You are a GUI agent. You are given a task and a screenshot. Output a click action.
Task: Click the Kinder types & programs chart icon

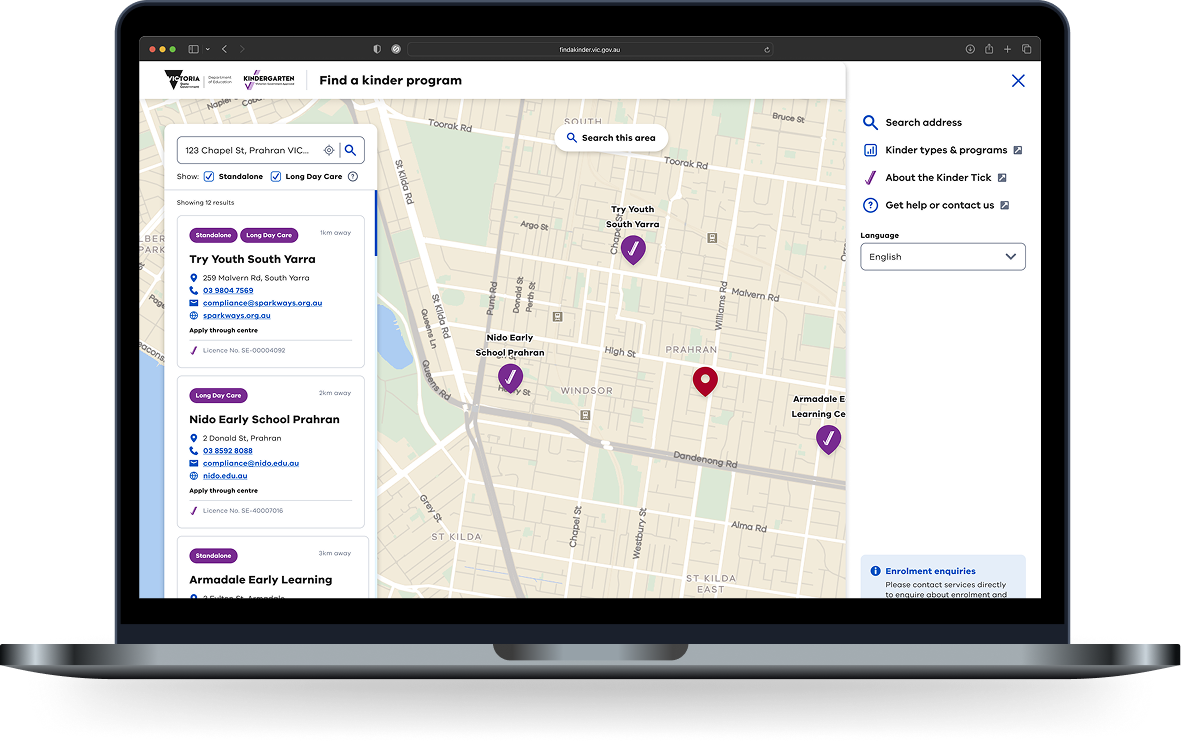pos(870,150)
